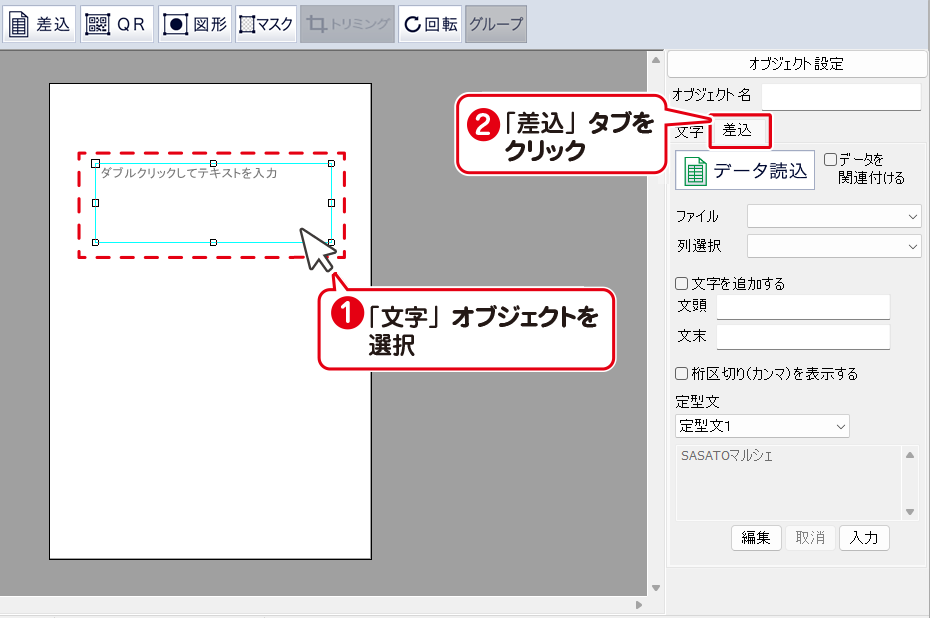Enable データを関連付ける checkbox
930x618 pixels.
pyautogui.click(x=830, y=159)
